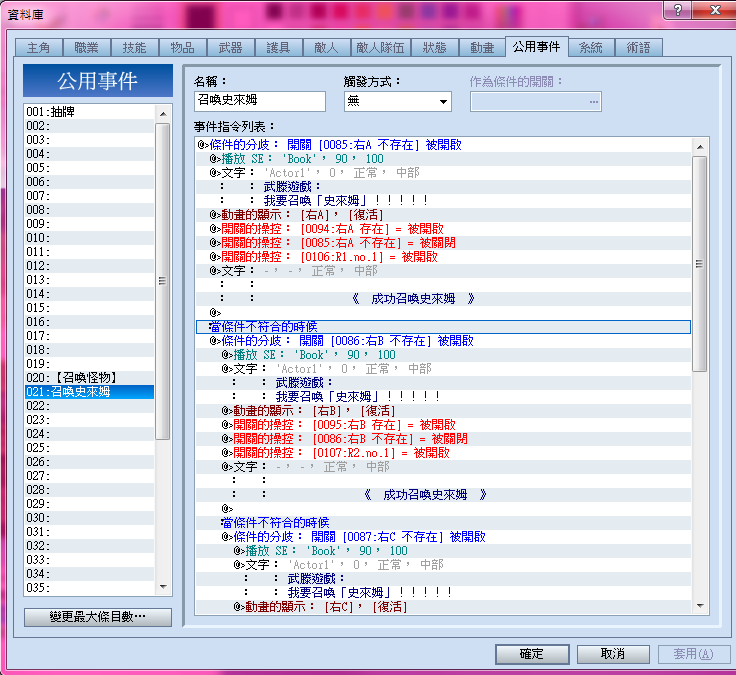Open the 敵人隊伍 tab
This screenshot has width=736, height=675.
381,48
